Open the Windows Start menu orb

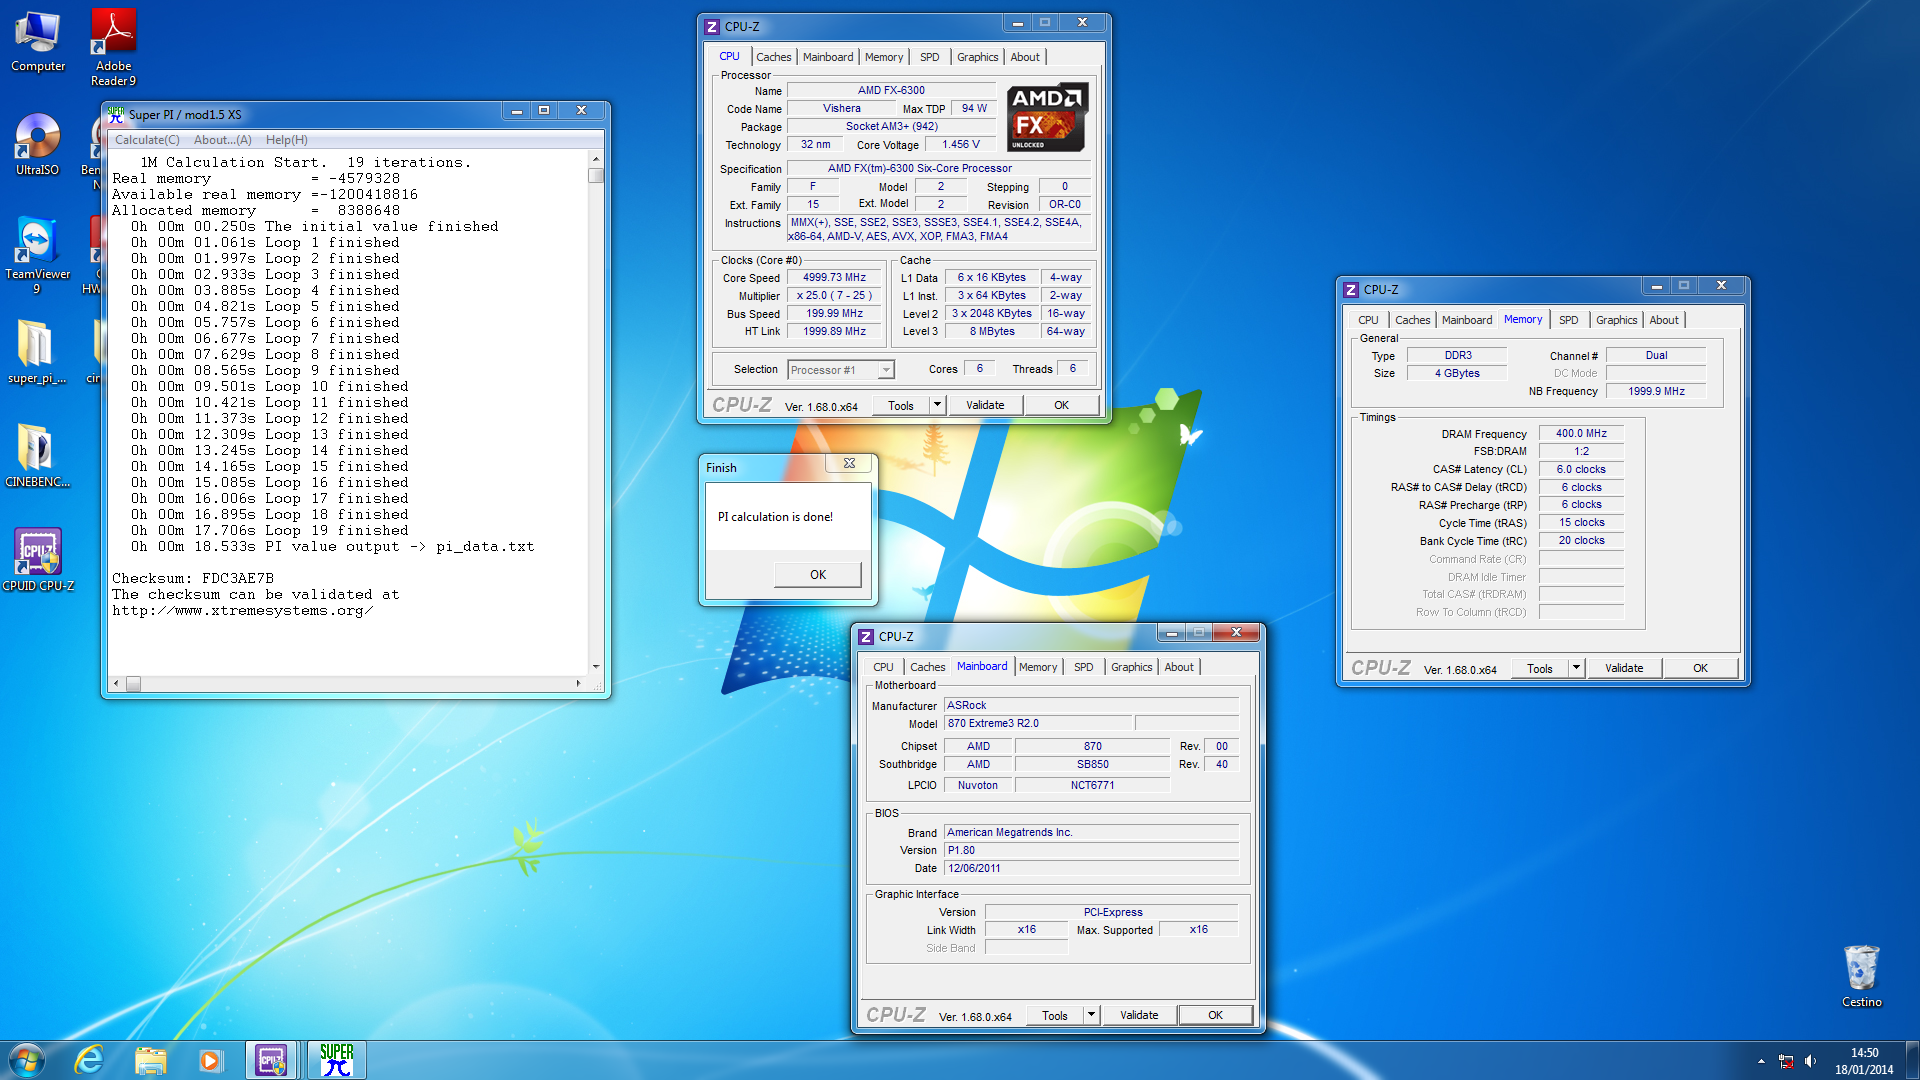pyautogui.click(x=27, y=1060)
